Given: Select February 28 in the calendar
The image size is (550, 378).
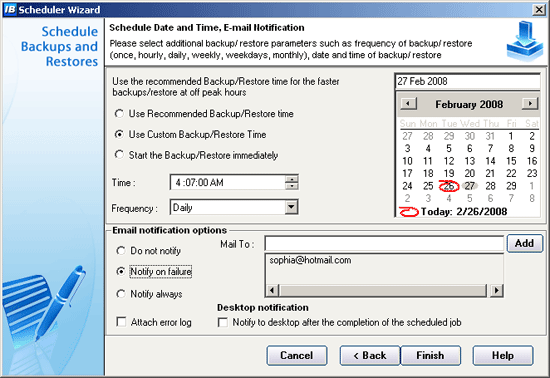Looking at the screenshot, I should pos(490,186).
